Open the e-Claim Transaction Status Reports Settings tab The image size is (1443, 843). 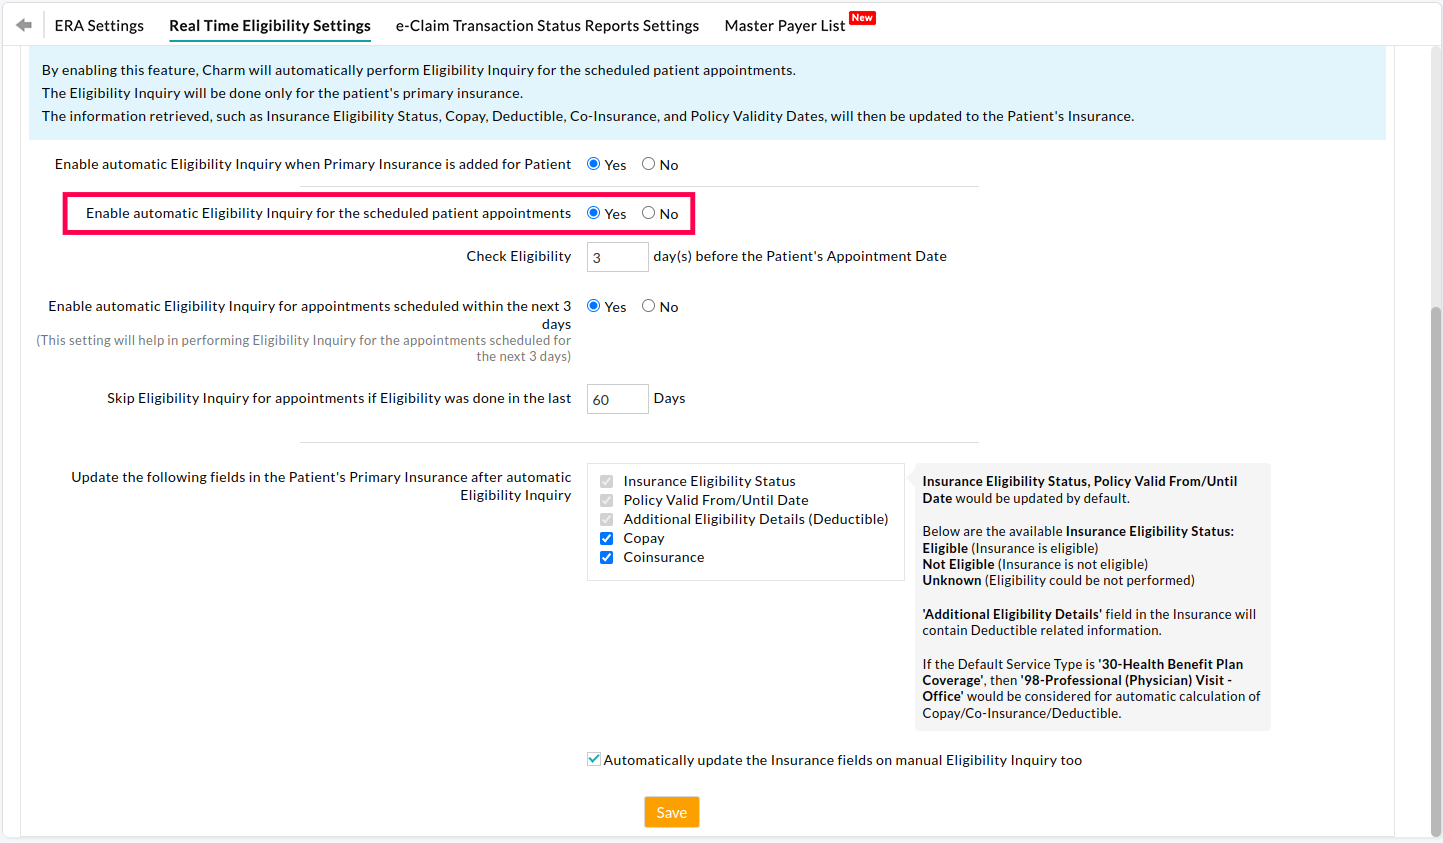pos(547,25)
